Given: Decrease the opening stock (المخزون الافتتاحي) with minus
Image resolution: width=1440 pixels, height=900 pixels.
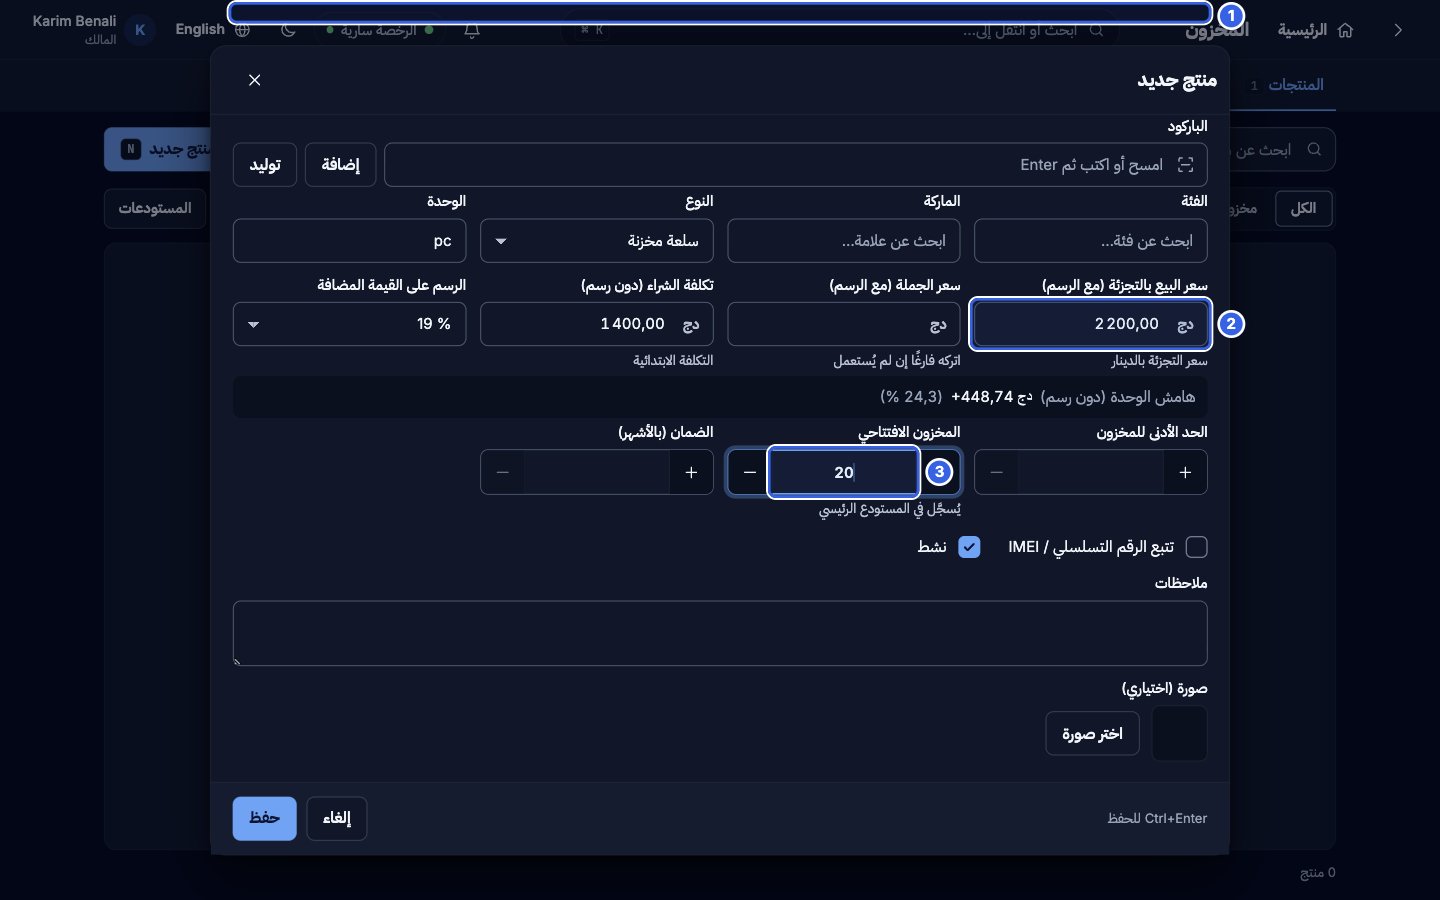Looking at the screenshot, I should [750, 472].
